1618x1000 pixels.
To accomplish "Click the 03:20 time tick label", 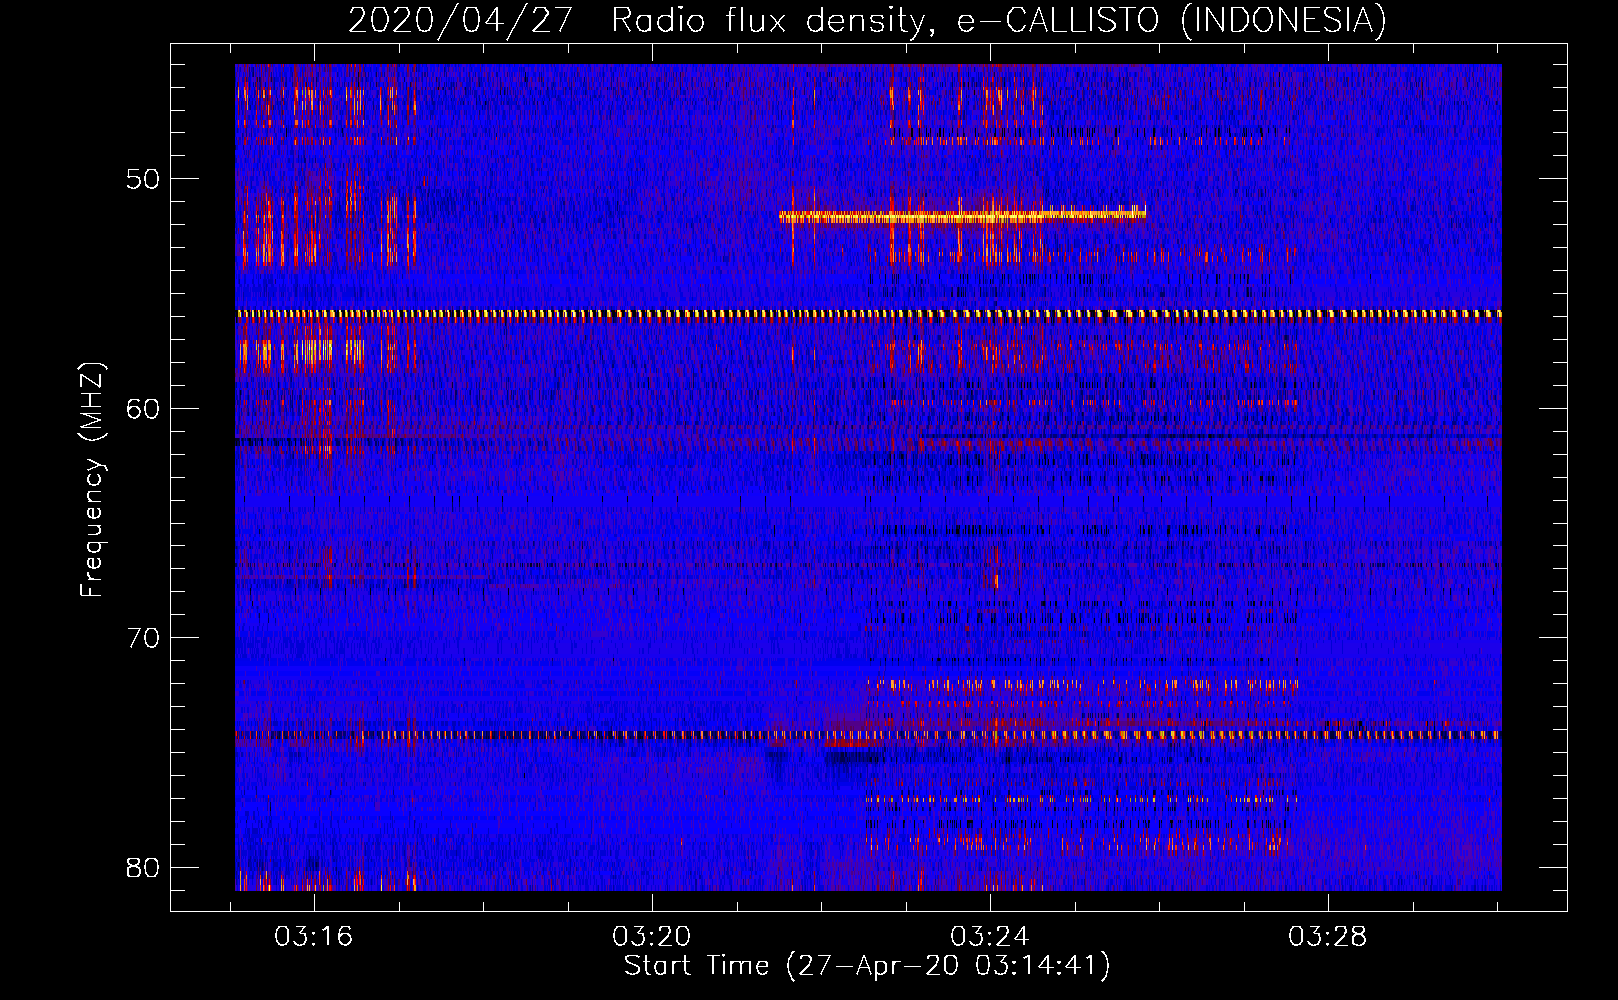I will coord(652,937).
